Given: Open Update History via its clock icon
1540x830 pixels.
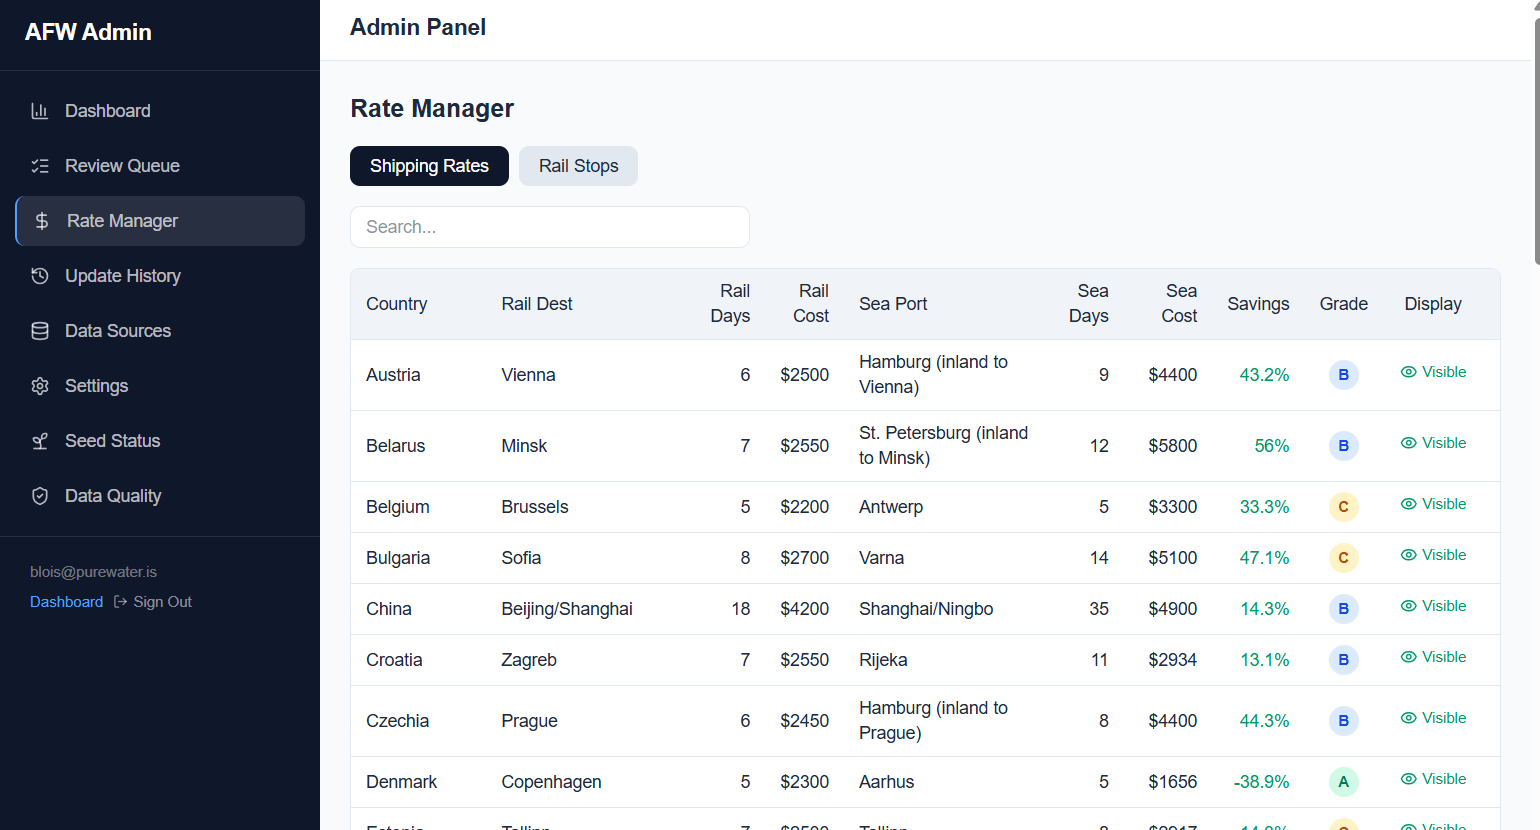Looking at the screenshot, I should [x=39, y=275].
